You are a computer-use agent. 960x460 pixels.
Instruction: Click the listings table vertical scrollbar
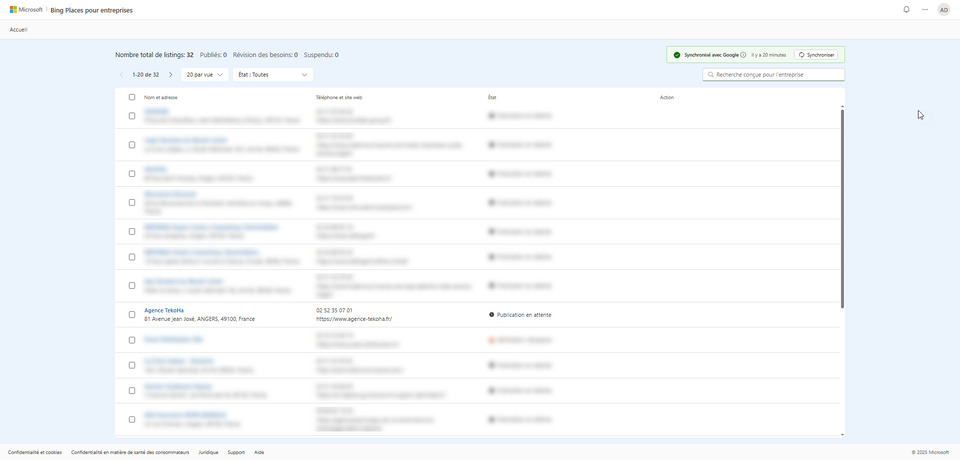[842, 208]
